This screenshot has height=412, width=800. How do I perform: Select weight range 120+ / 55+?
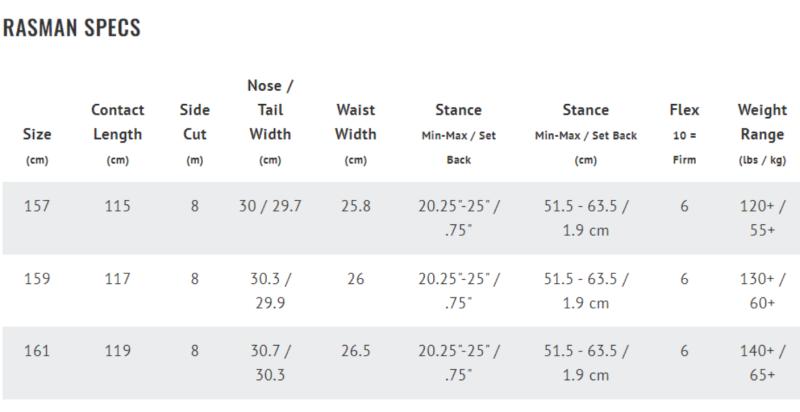tap(762, 218)
